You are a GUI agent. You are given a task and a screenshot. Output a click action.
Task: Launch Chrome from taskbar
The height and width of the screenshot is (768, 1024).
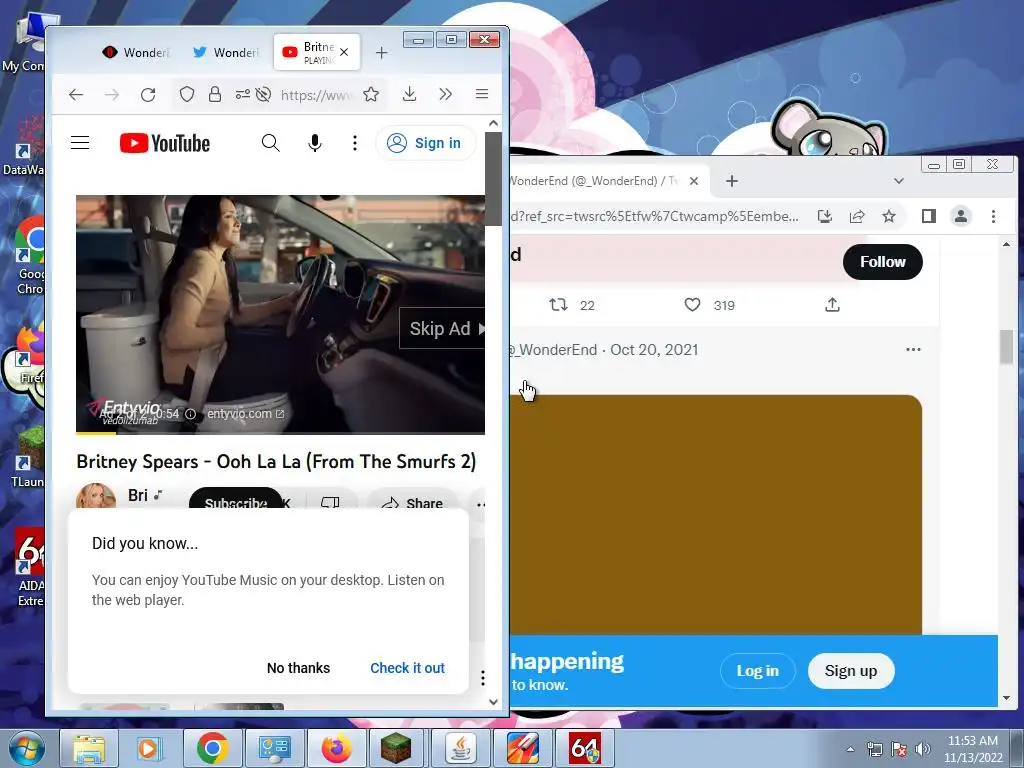coord(212,748)
